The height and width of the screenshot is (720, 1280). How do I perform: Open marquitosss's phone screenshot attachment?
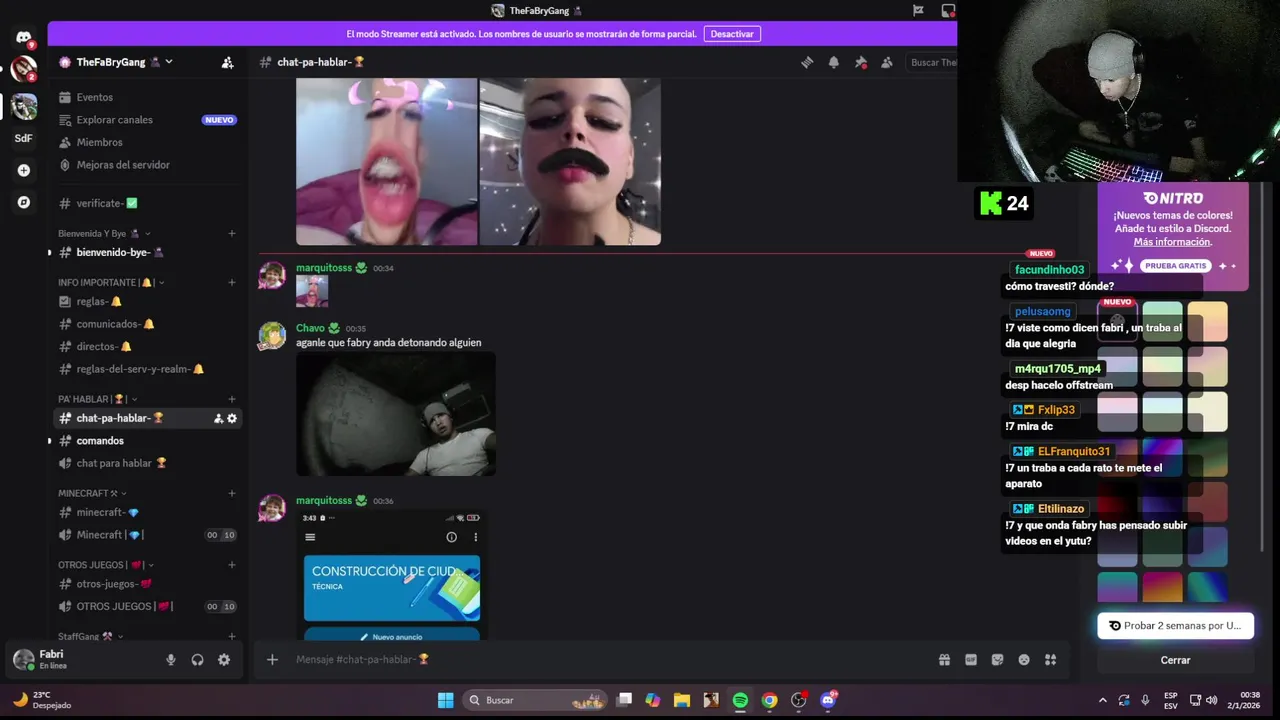(x=391, y=575)
